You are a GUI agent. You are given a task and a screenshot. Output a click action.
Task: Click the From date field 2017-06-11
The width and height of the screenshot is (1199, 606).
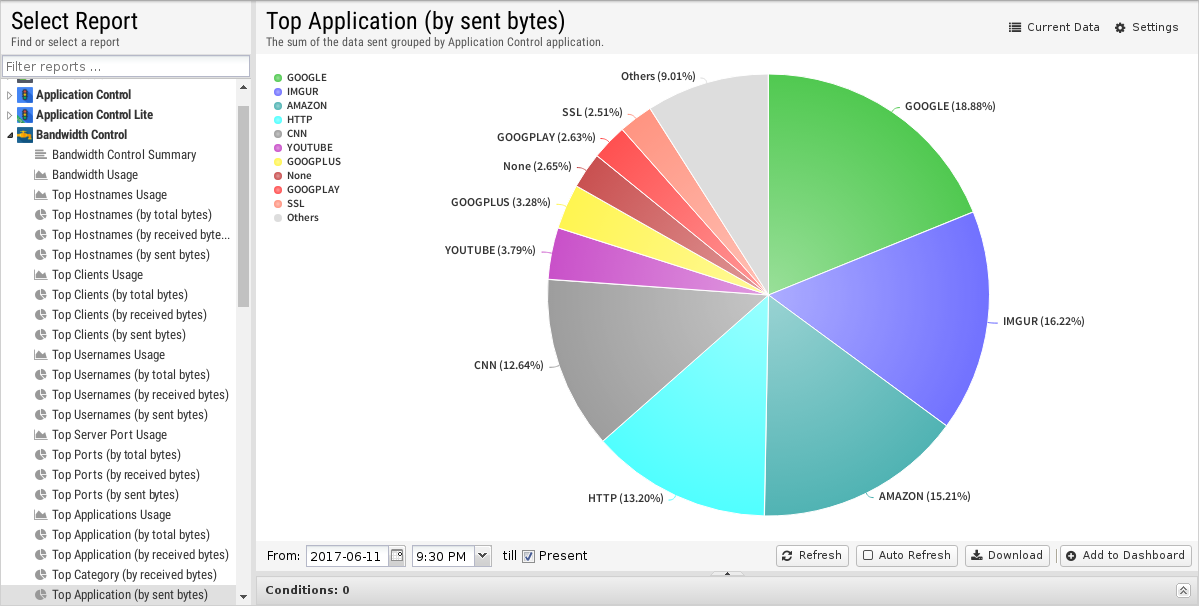pyautogui.click(x=347, y=556)
